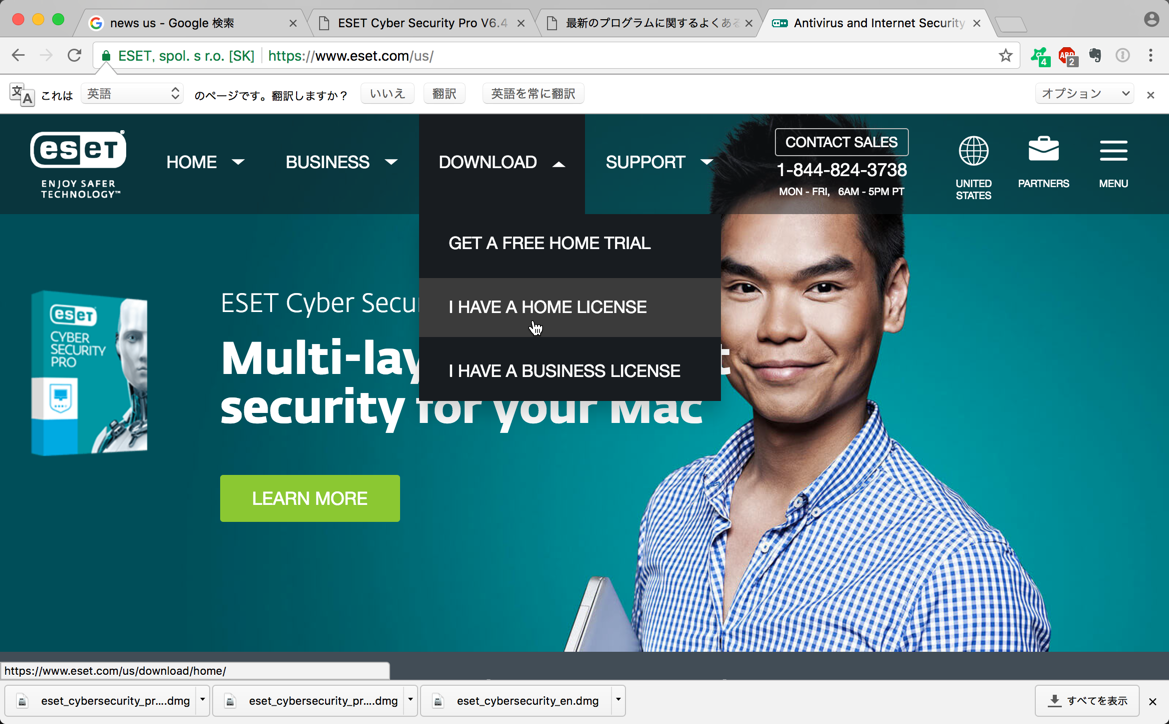
Task: Click the LEARN MORE button
Action: [309, 498]
